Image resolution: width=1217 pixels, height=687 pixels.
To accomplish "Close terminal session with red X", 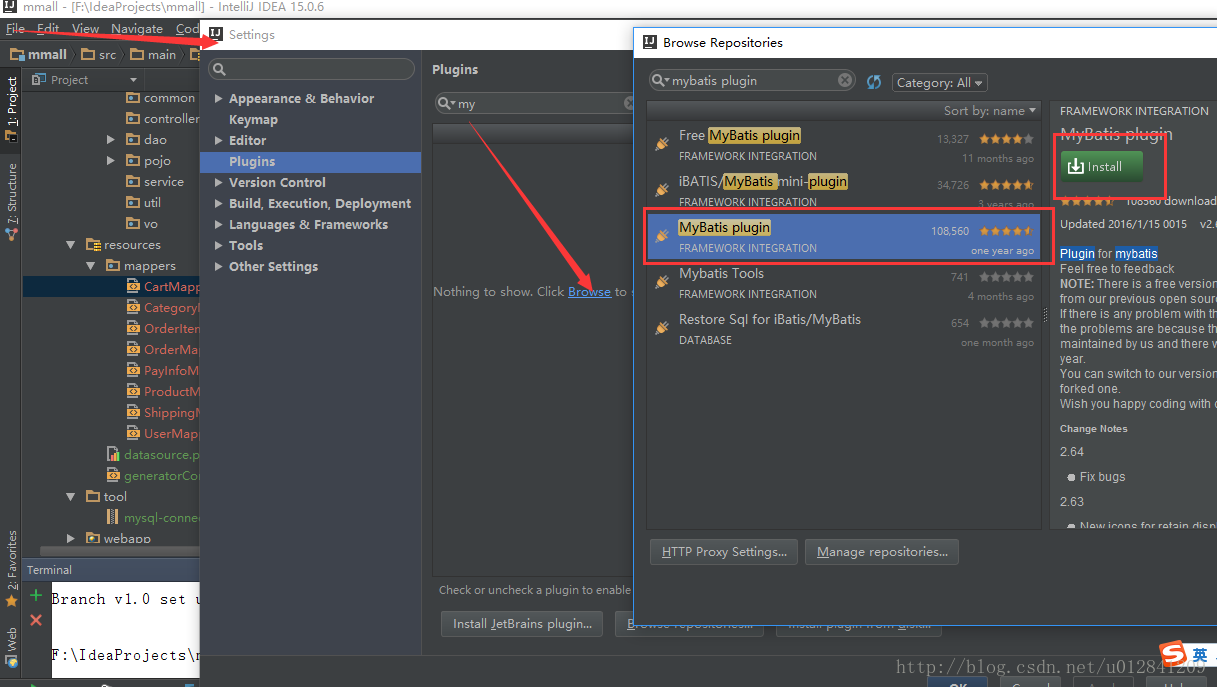I will coord(36,620).
